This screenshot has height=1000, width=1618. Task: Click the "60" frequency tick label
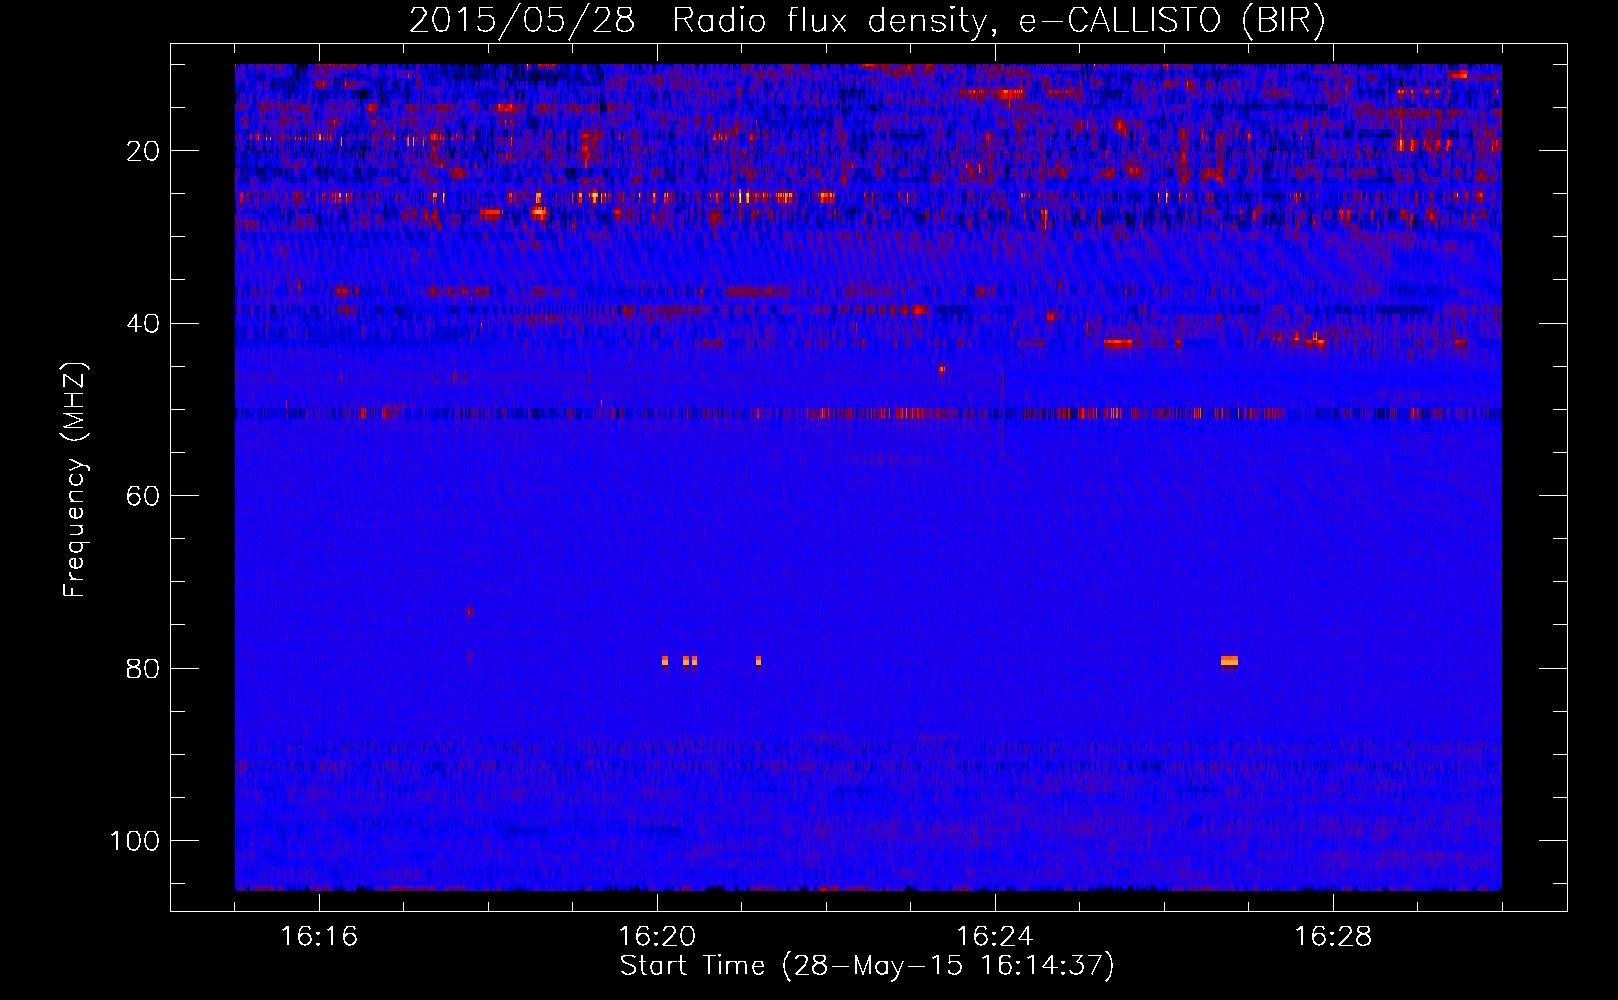coord(144,496)
